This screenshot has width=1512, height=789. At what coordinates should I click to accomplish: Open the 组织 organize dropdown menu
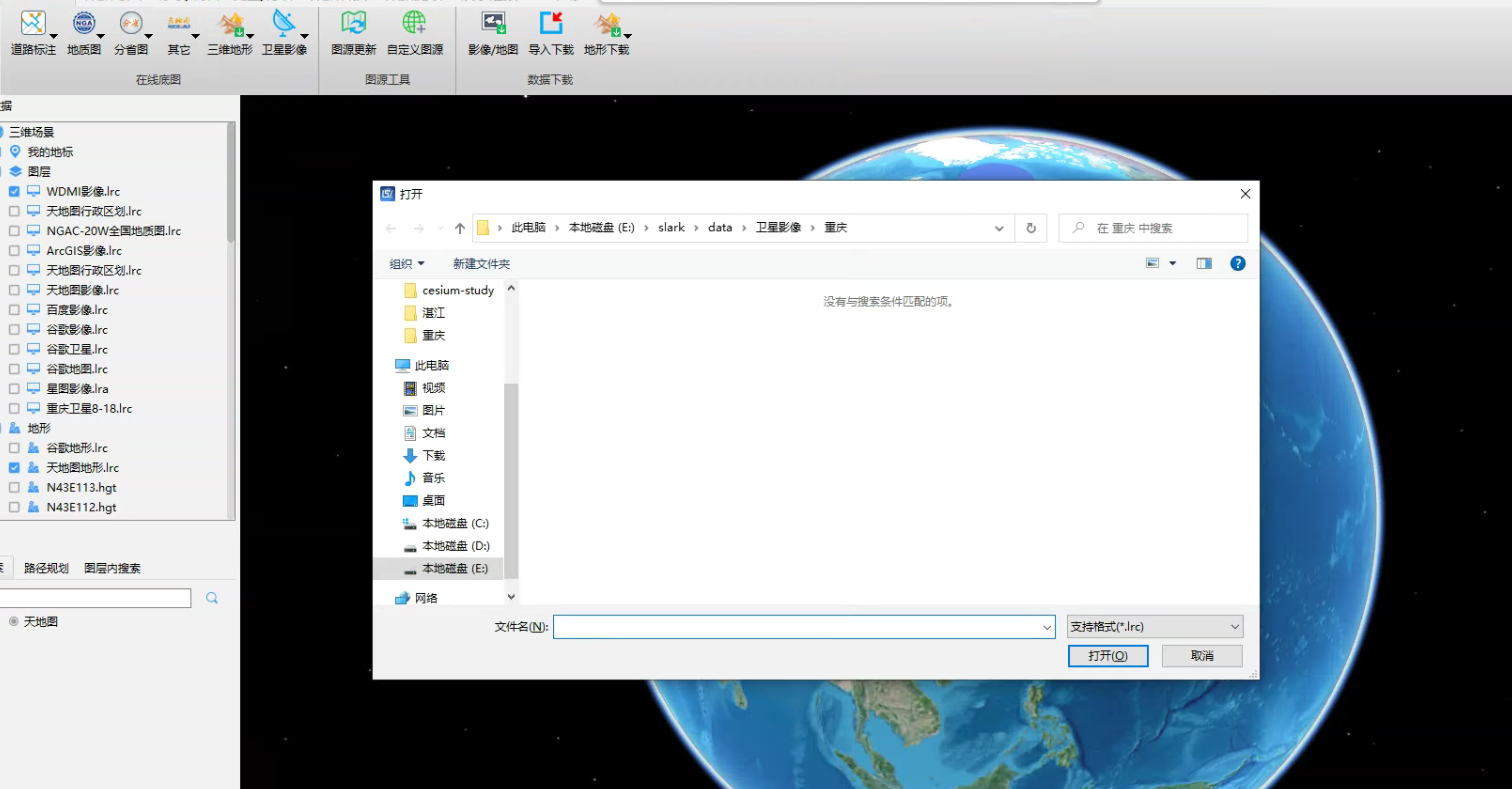point(407,264)
